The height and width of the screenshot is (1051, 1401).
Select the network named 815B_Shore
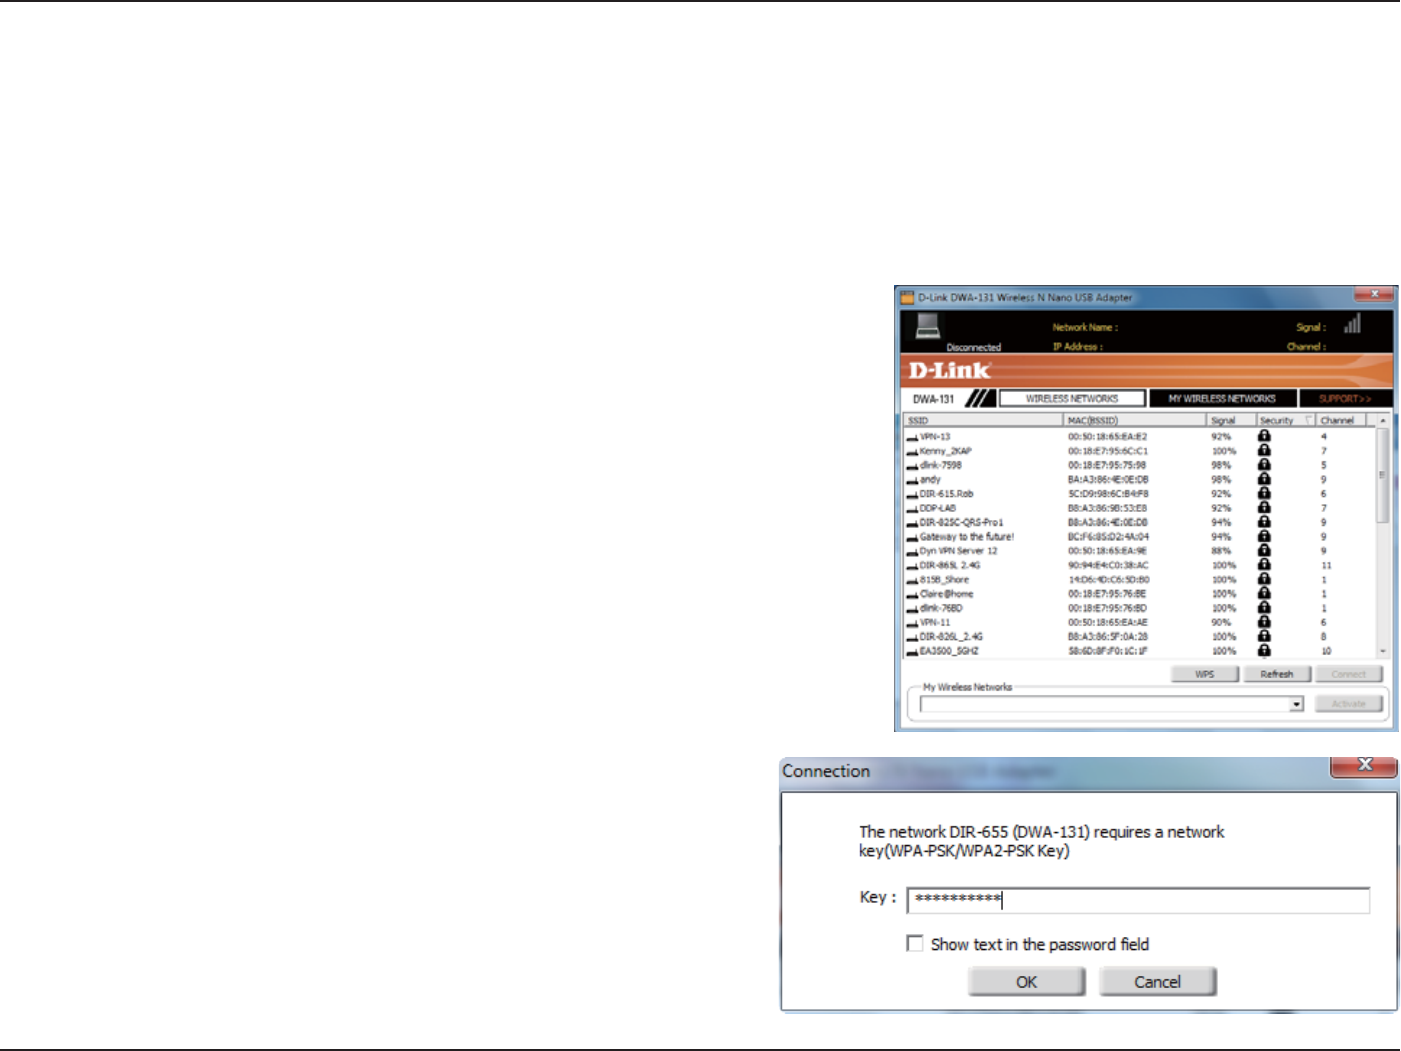tap(944, 580)
